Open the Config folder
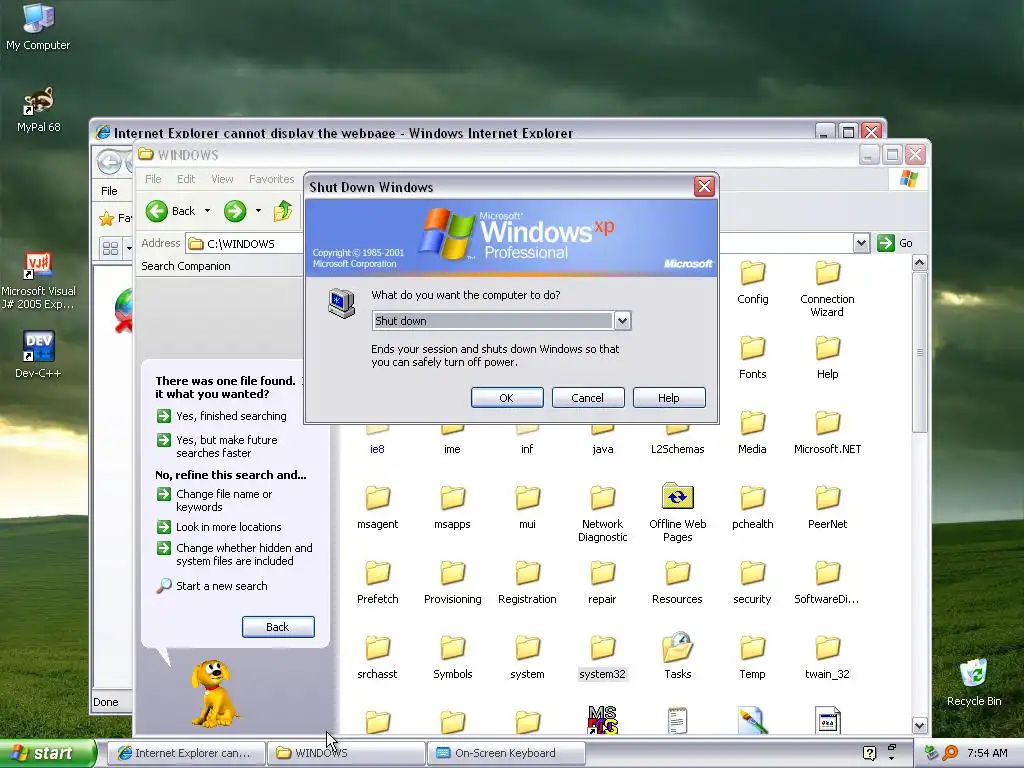Screen dimensions: 1024x768 [752, 282]
